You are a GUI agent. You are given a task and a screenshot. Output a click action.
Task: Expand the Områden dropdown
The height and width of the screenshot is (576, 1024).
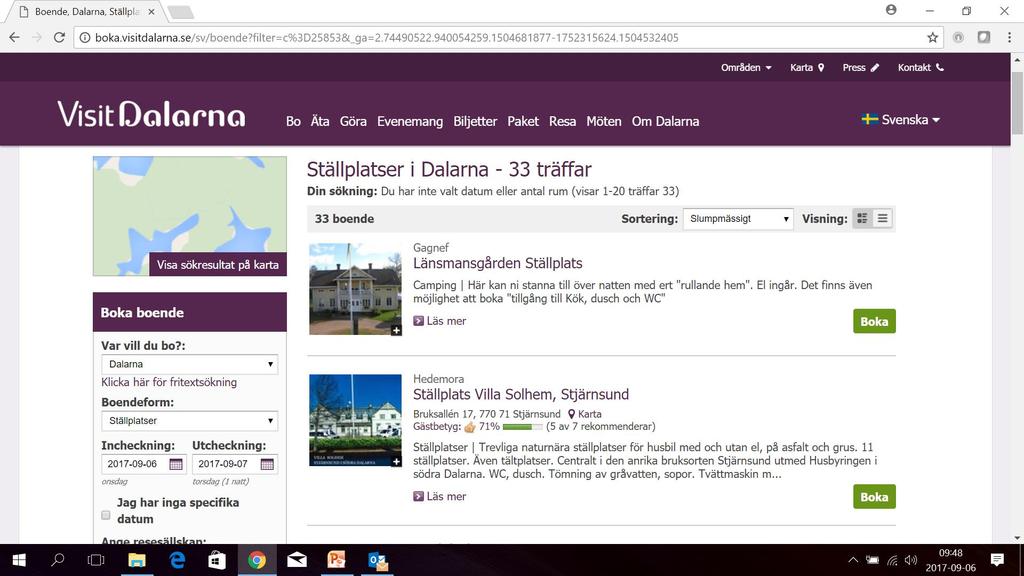[746, 67]
